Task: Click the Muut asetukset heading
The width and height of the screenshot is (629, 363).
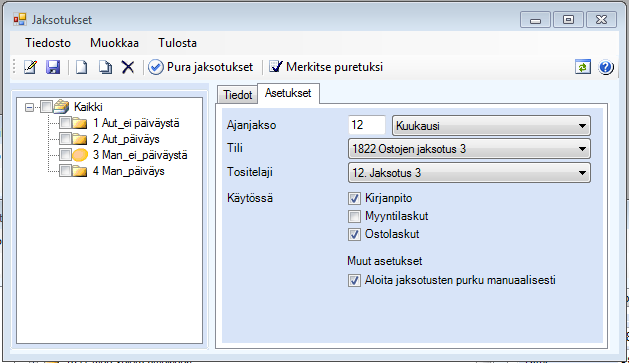Action: (385, 261)
